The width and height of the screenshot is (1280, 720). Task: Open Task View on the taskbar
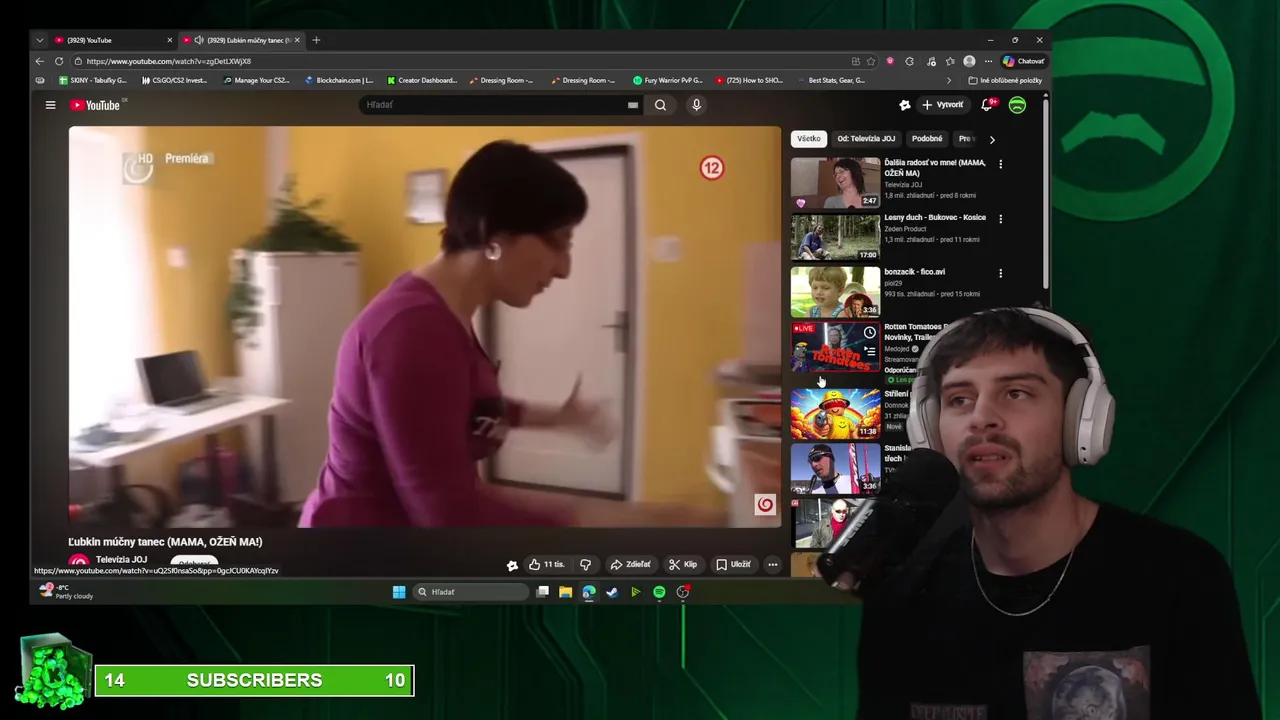[x=542, y=592]
